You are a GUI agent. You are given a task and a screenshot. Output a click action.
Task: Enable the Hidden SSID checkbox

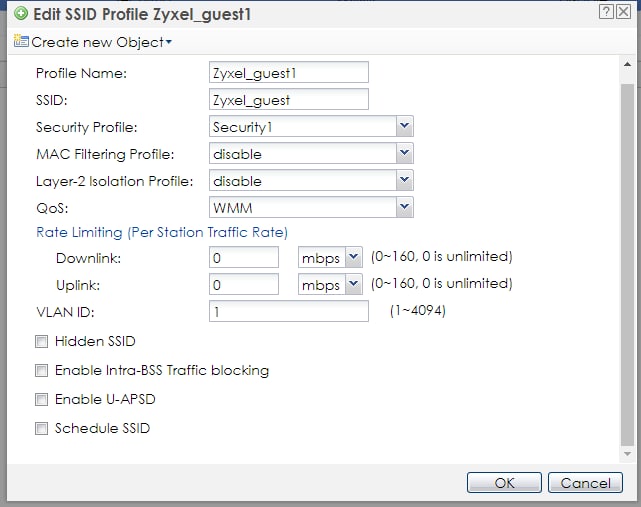[x=42, y=342]
